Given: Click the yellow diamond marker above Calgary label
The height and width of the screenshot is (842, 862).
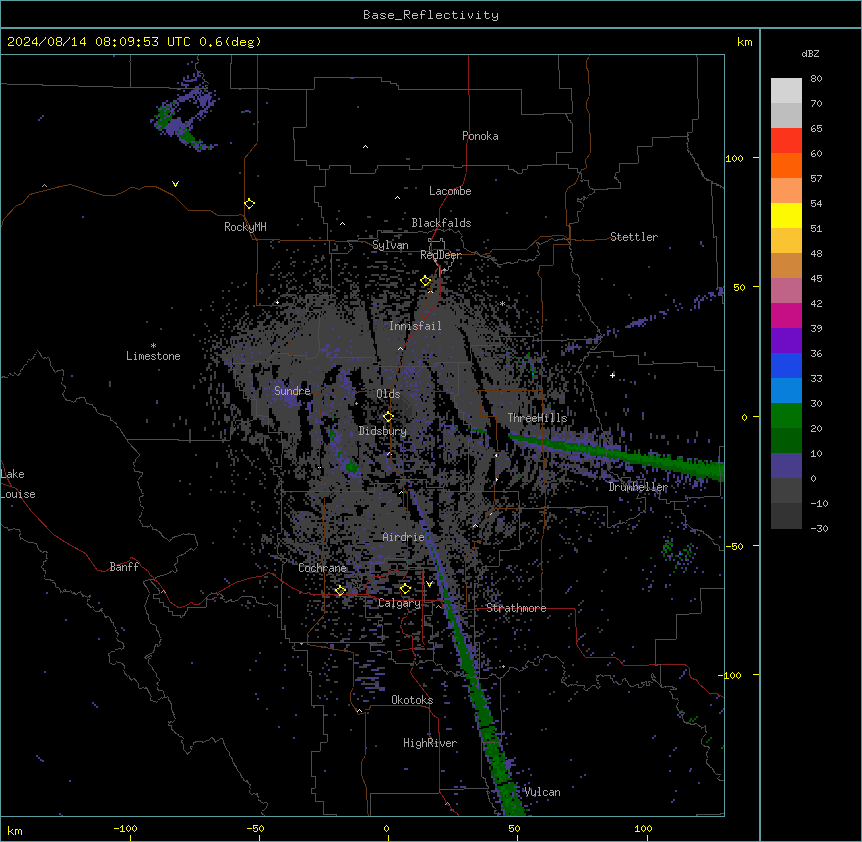Looking at the screenshot, I should click(x=405, y=589).
